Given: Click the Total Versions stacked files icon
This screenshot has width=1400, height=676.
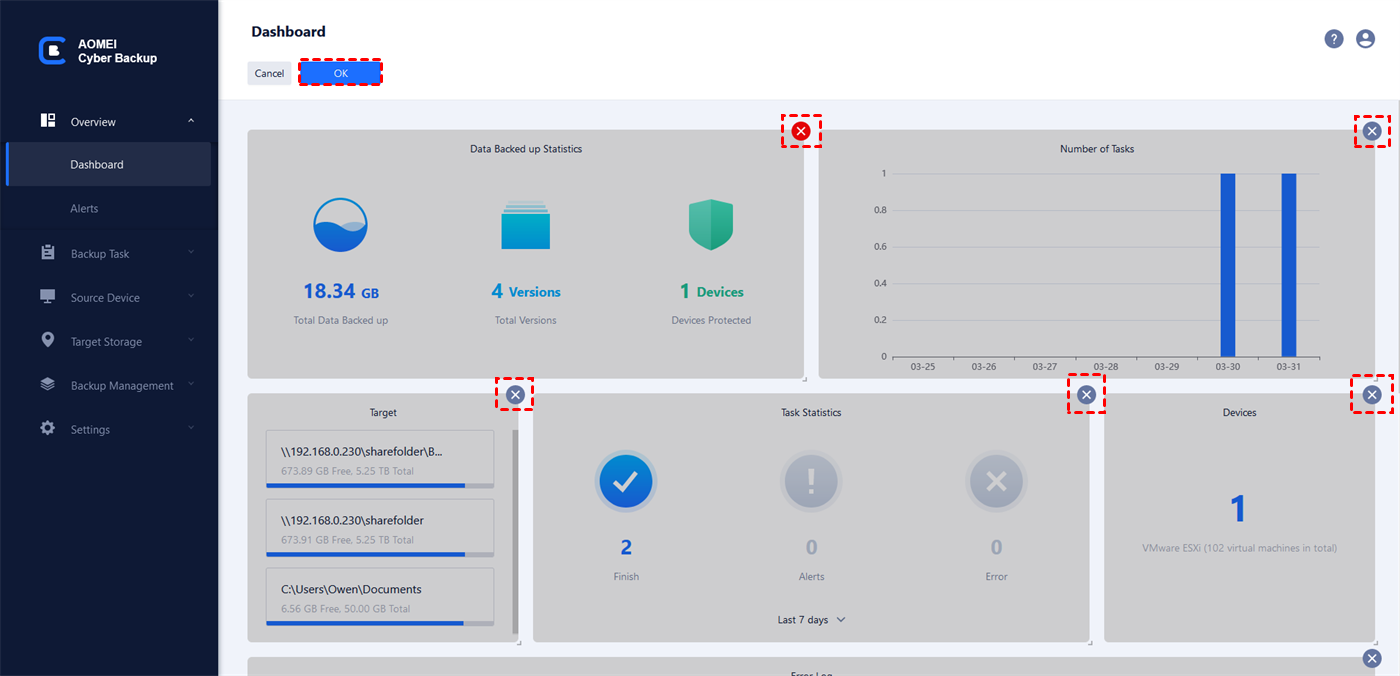Looking at the screenshot, I should (526, 225).
